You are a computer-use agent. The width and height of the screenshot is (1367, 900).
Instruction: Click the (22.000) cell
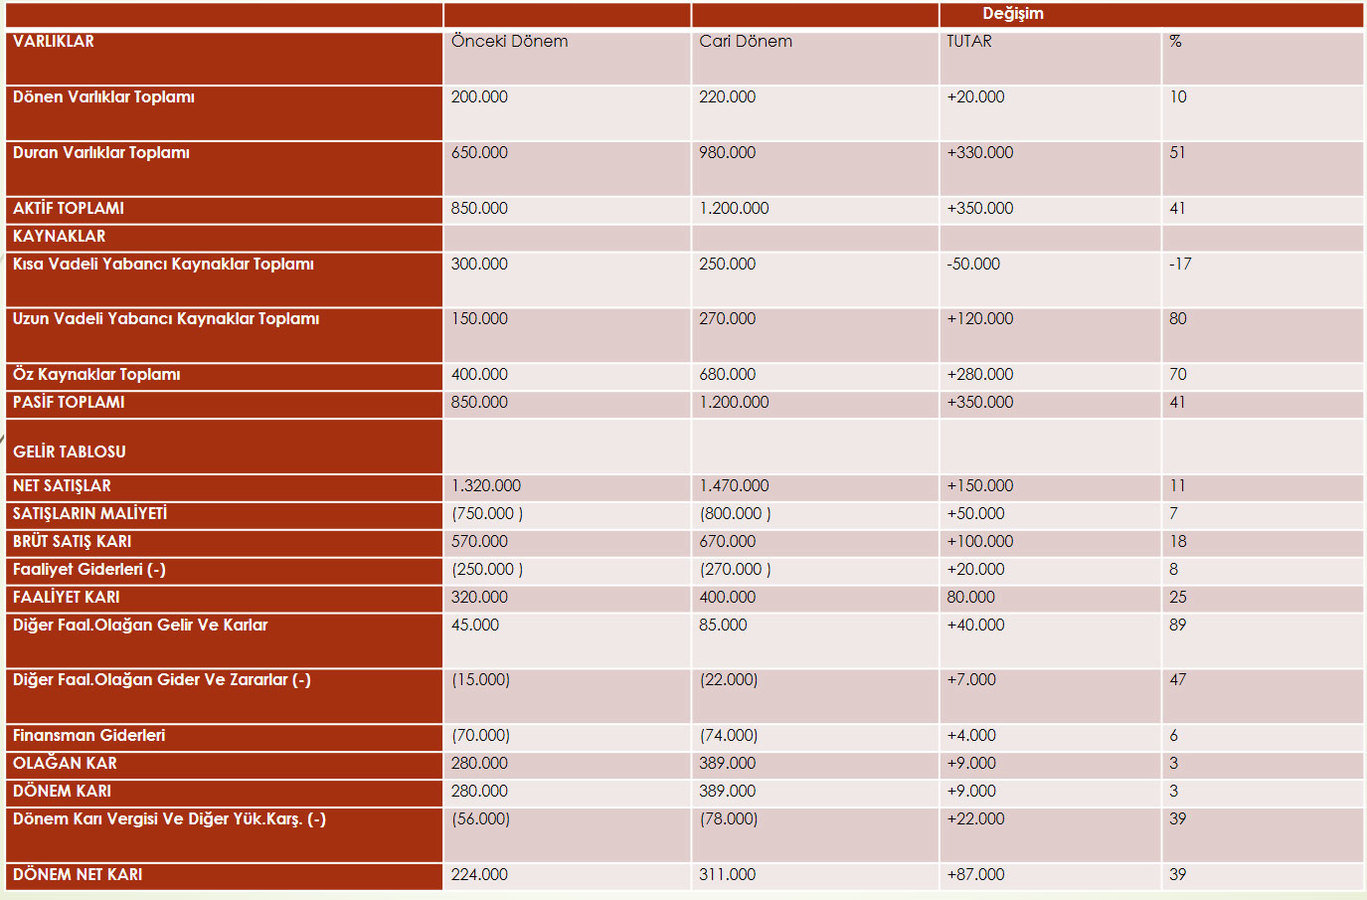coord(728,680)
